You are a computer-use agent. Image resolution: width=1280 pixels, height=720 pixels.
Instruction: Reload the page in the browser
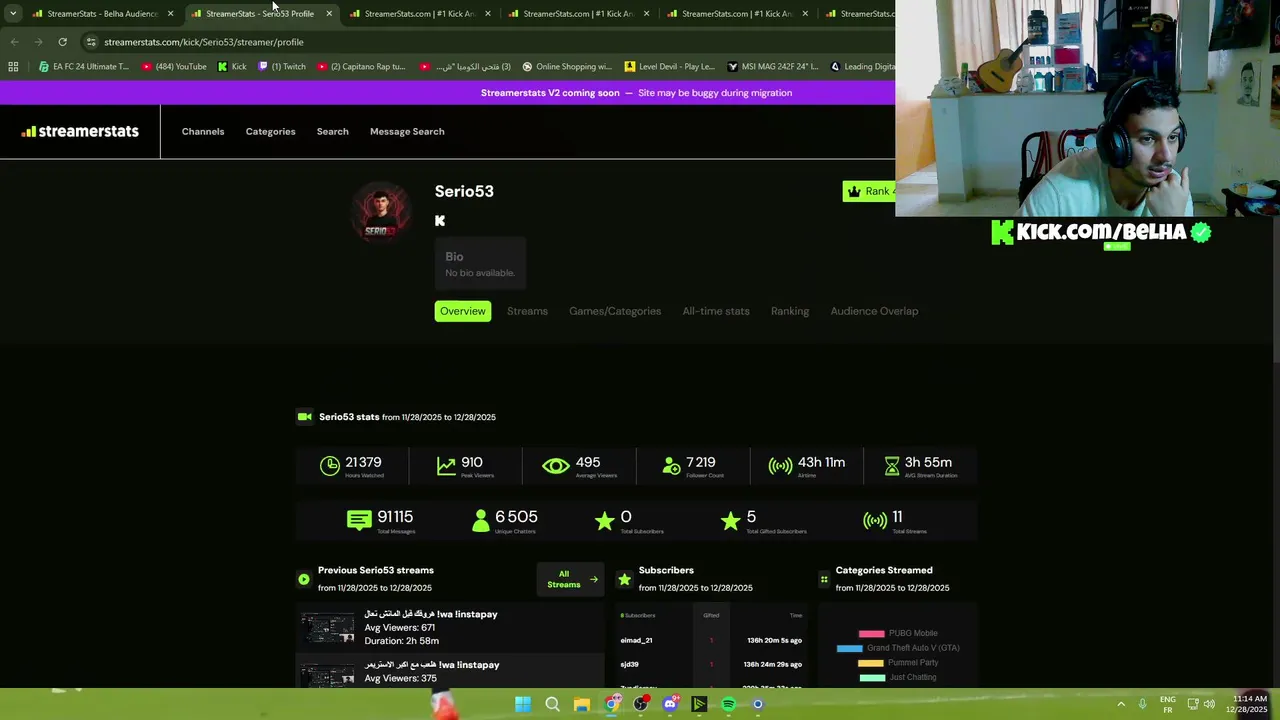click(x=62, y=42)
